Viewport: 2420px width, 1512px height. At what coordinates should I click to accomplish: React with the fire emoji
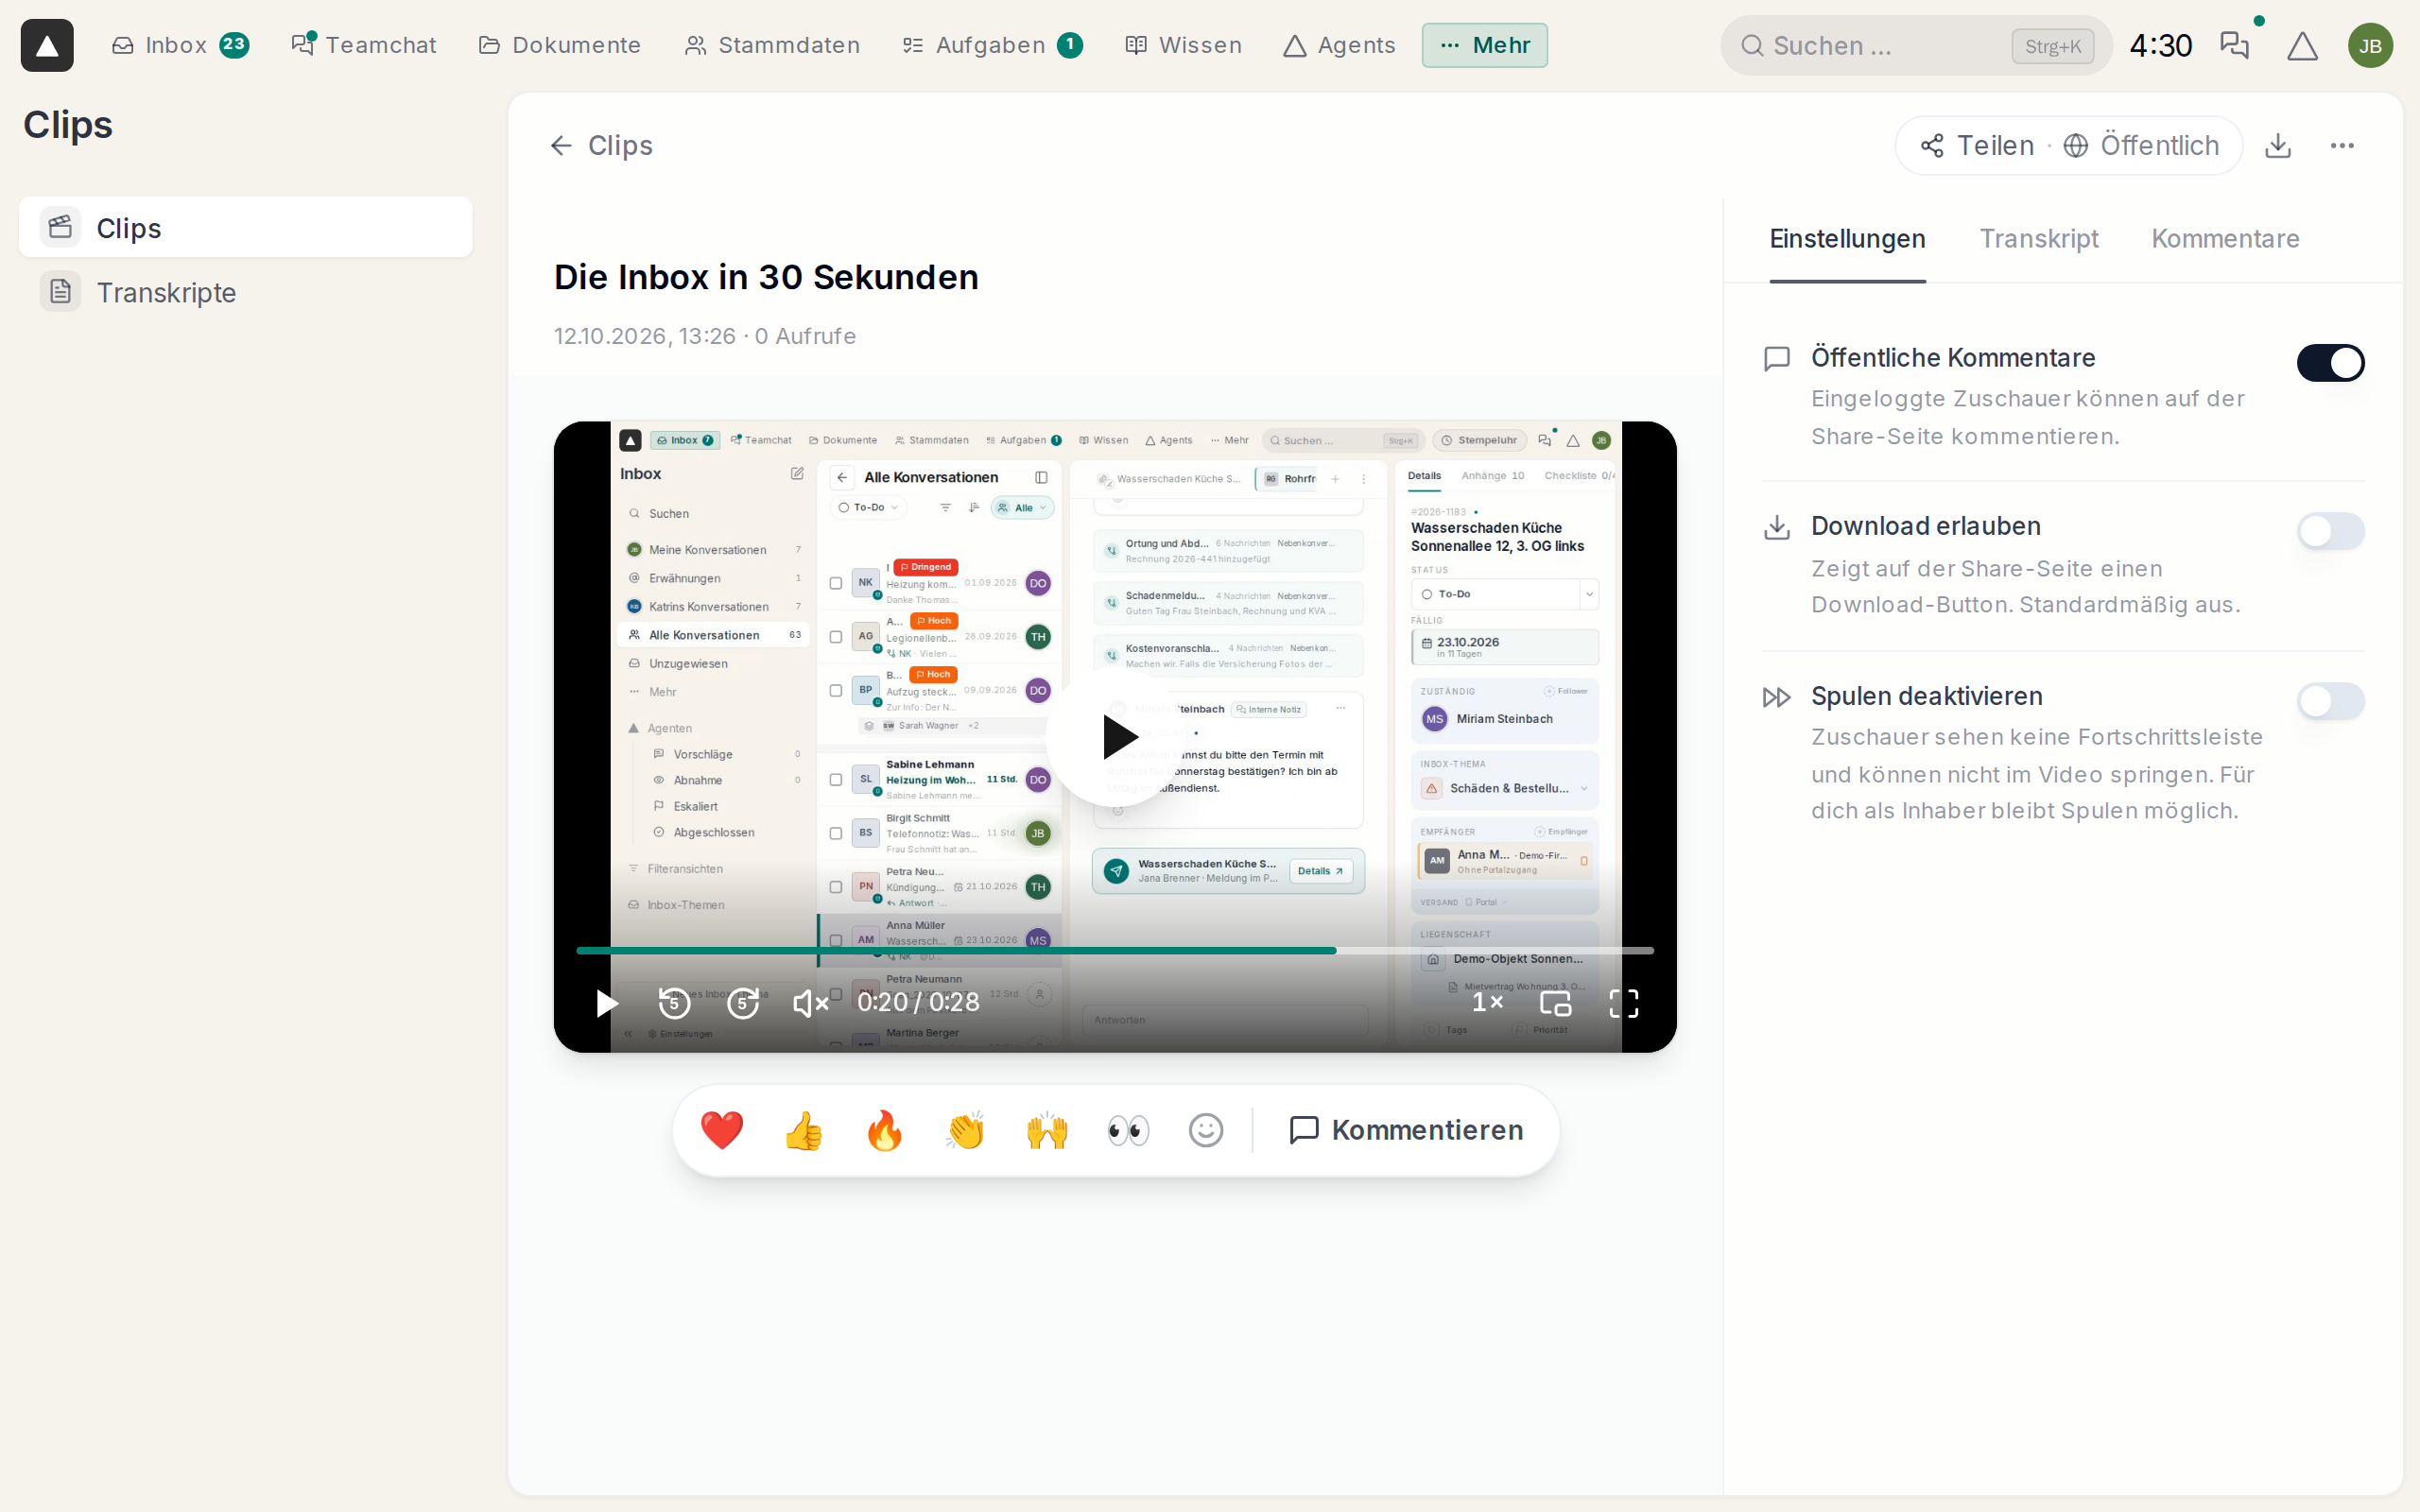pos(884,1130)
